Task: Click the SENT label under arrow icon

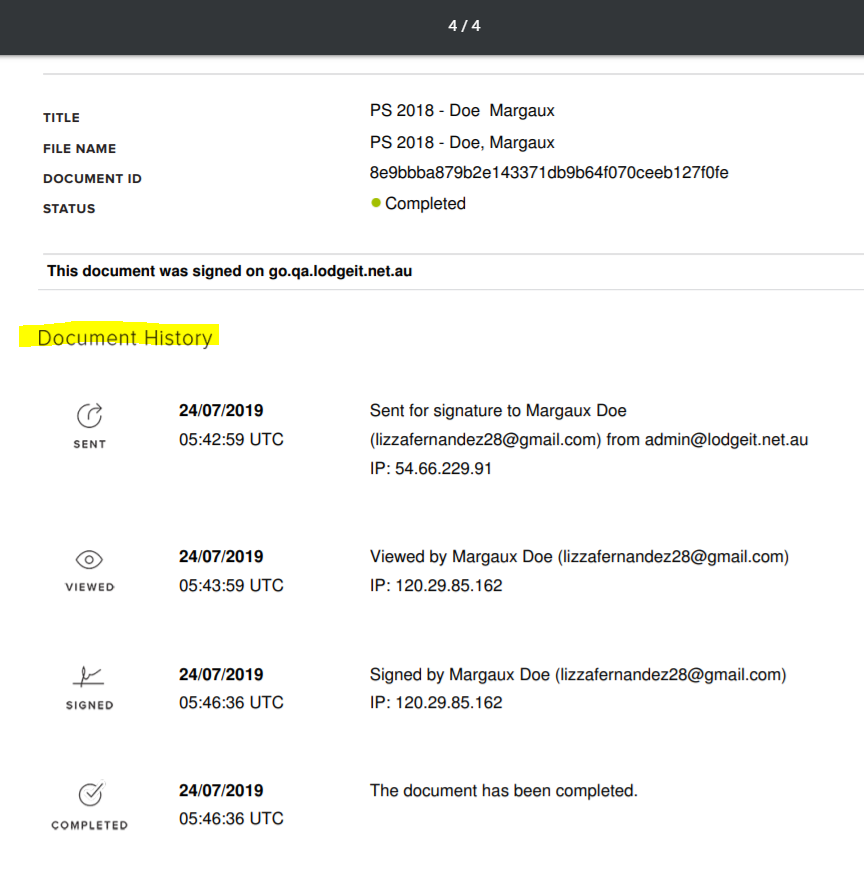Action: [89, 444]
